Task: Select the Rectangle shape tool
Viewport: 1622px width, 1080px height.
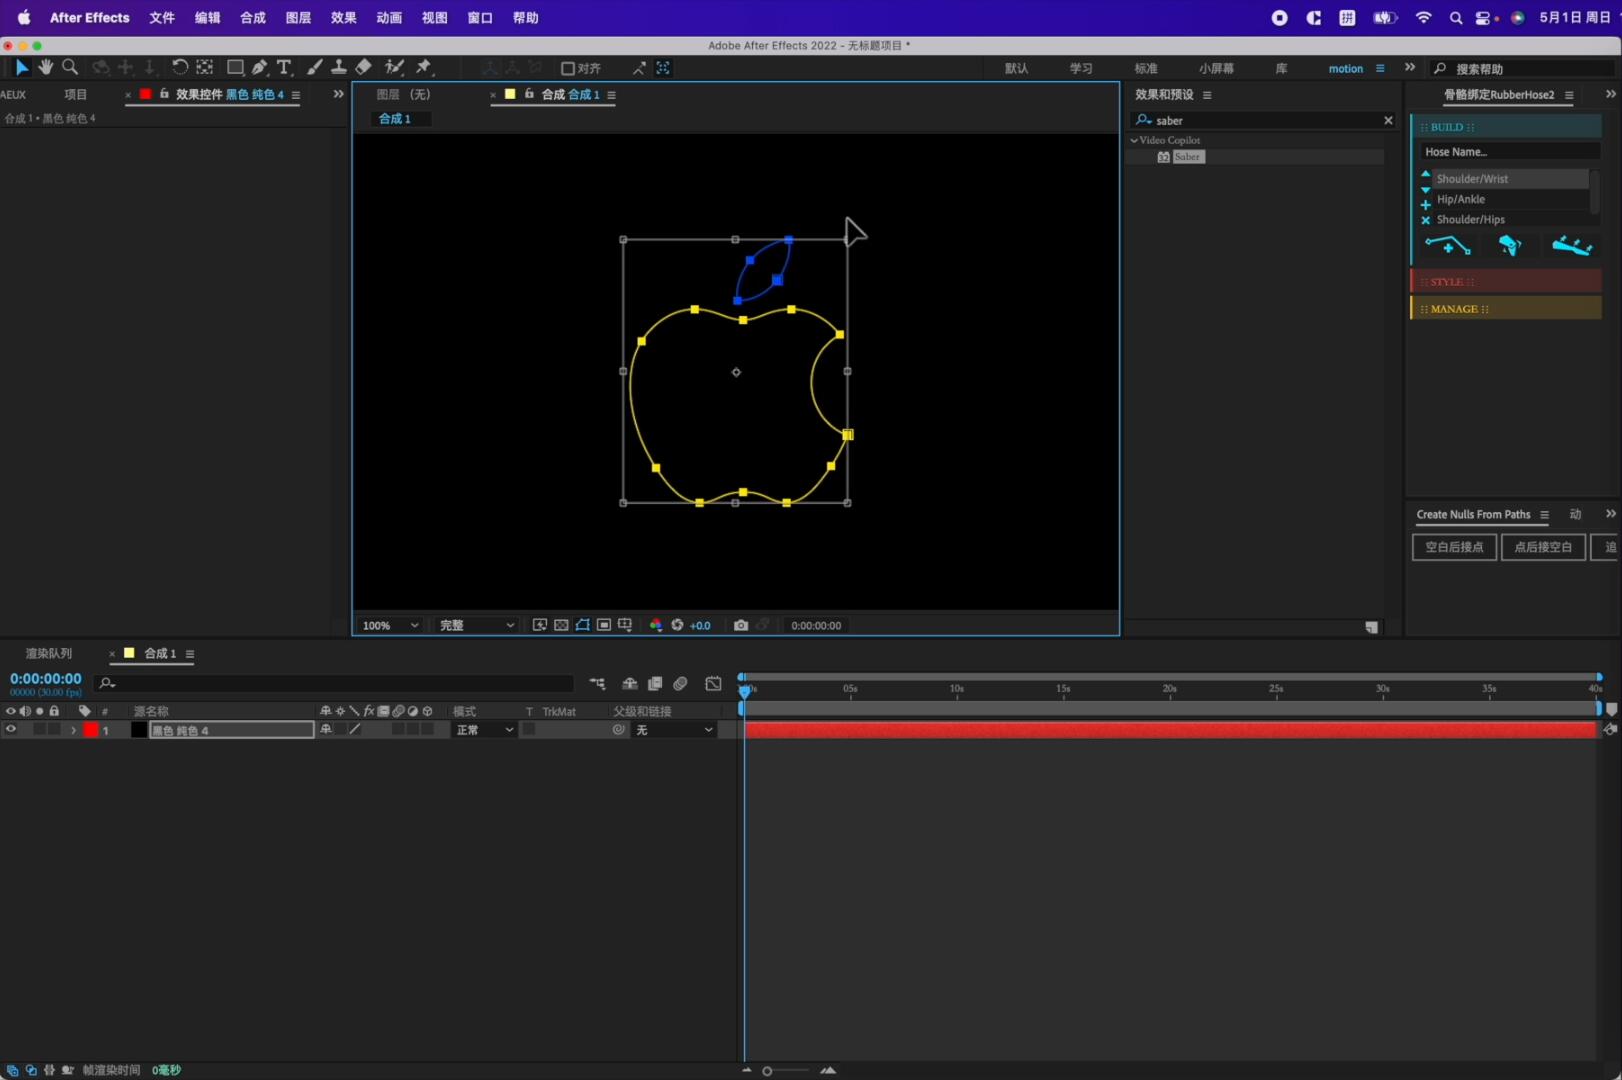Action: coord(235,67)
